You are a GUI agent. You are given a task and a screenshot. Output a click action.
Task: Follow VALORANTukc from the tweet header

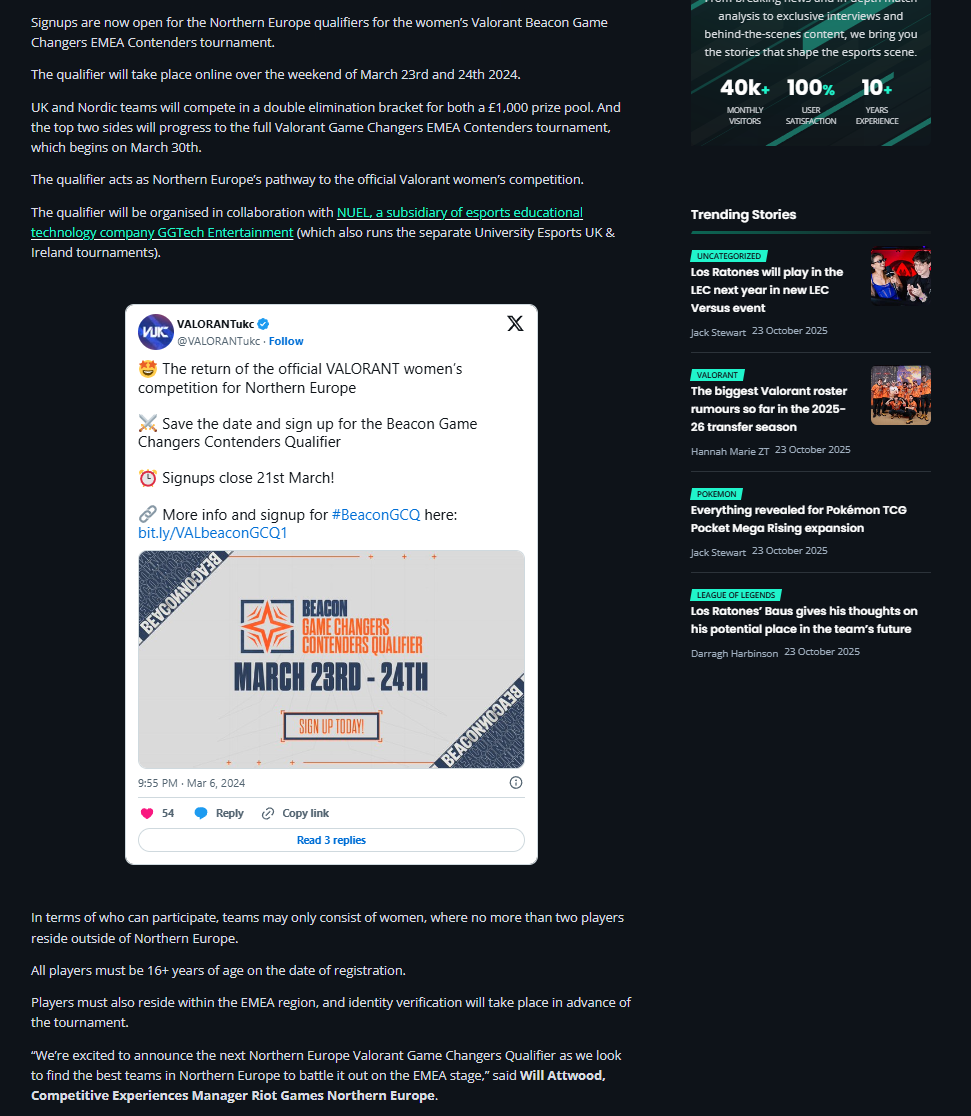[x=286, y=341]
